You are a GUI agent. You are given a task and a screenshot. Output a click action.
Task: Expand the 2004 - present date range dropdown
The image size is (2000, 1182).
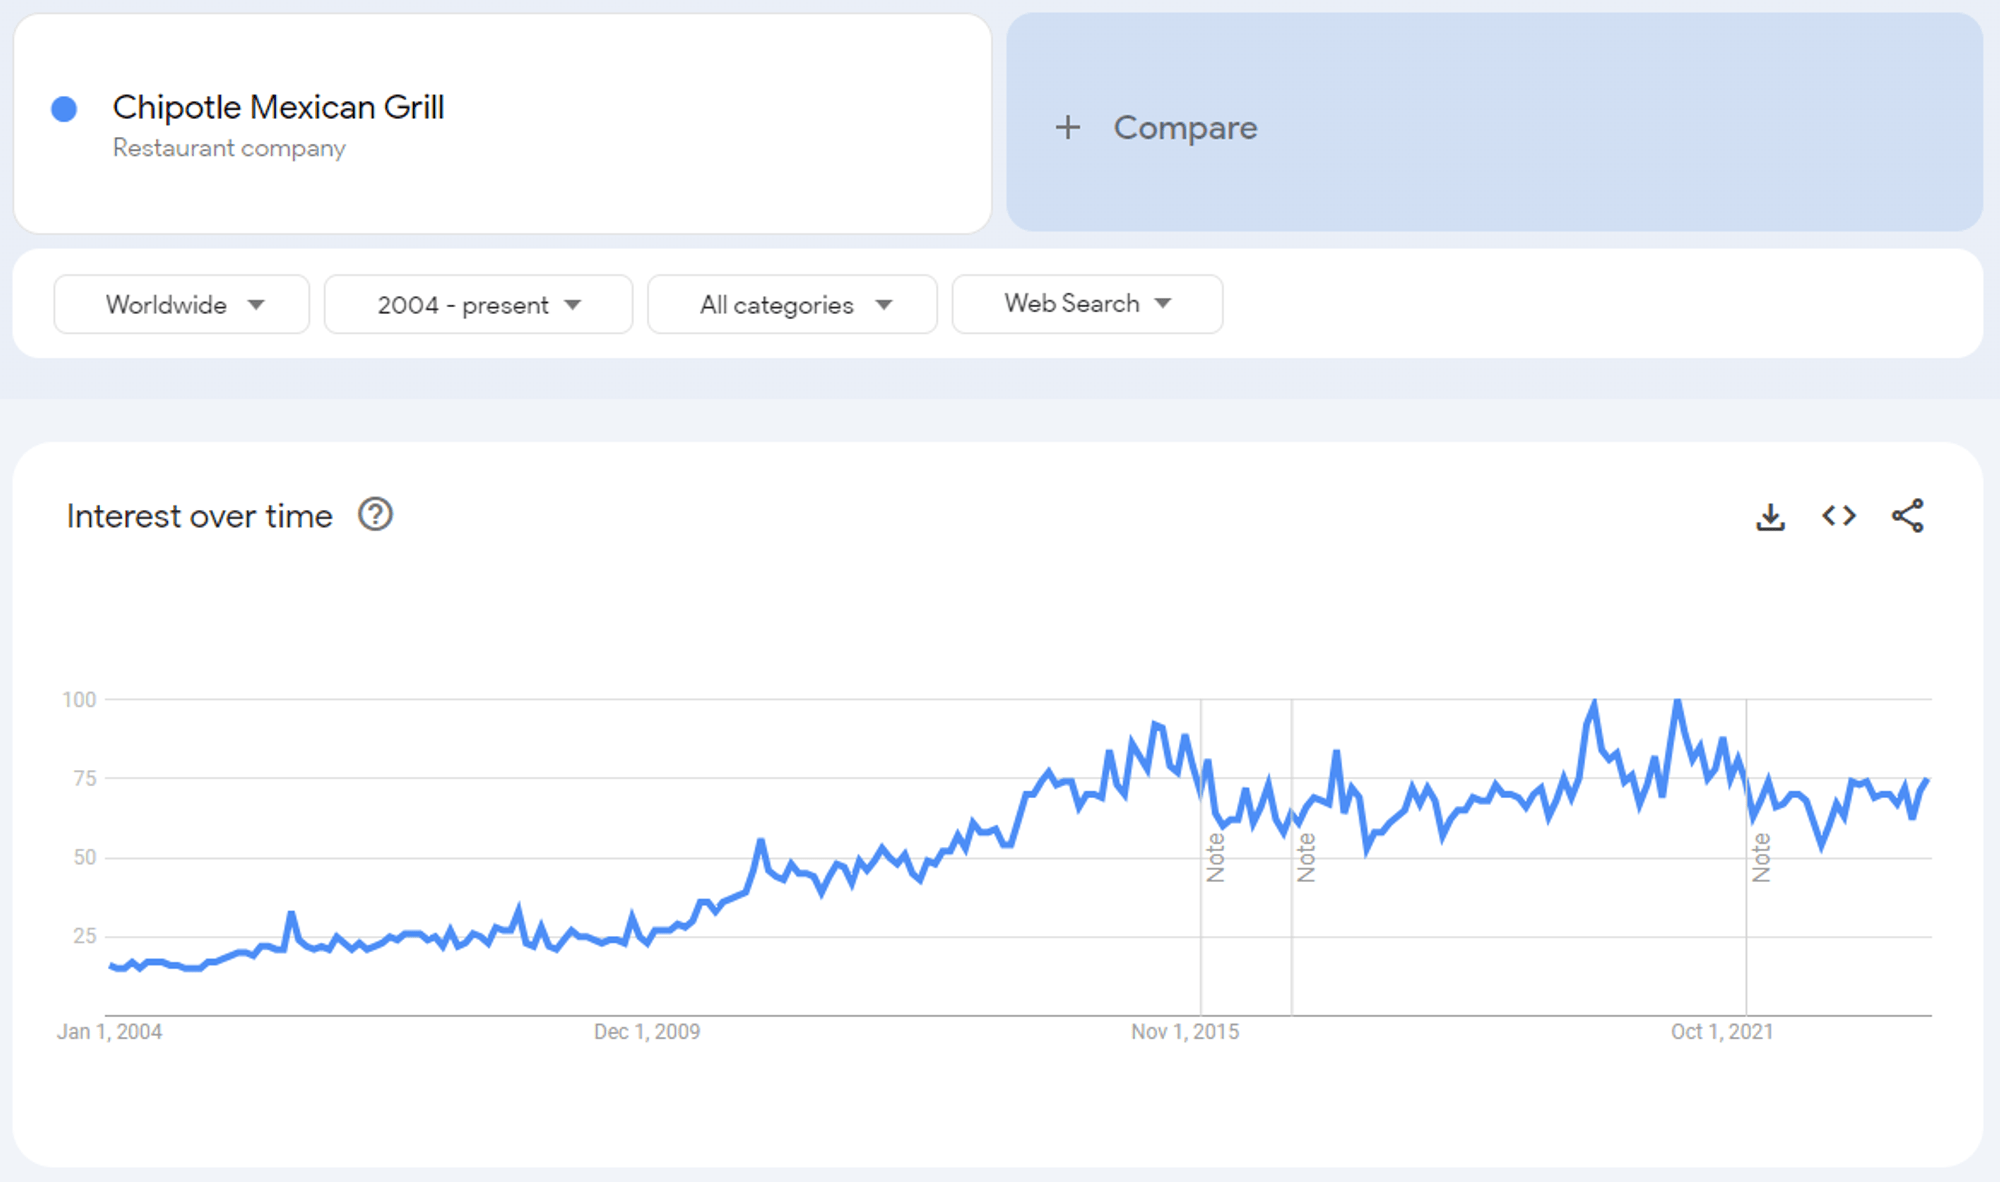click(x=478, y=305)
